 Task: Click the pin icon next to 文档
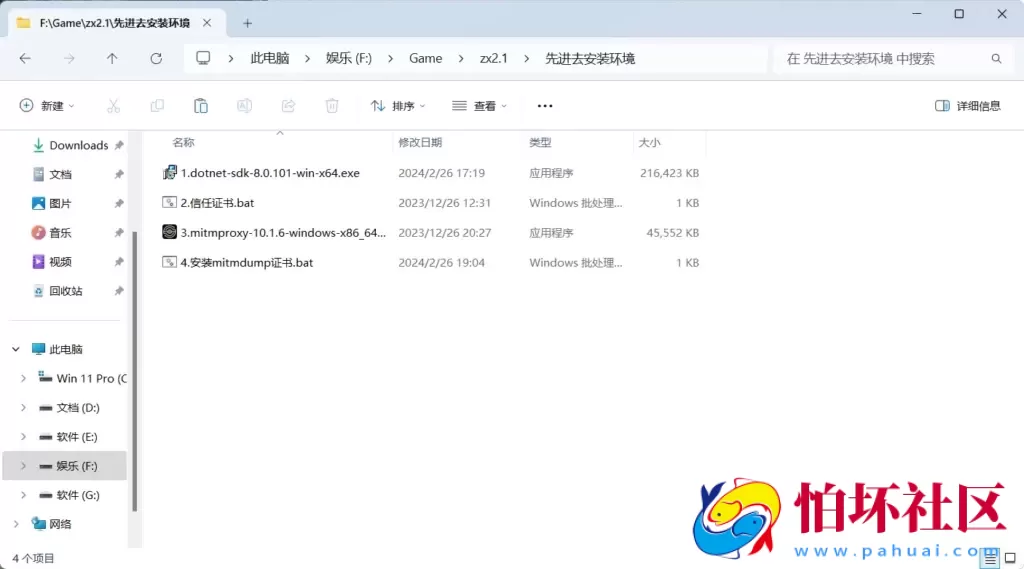coord(119,174)
